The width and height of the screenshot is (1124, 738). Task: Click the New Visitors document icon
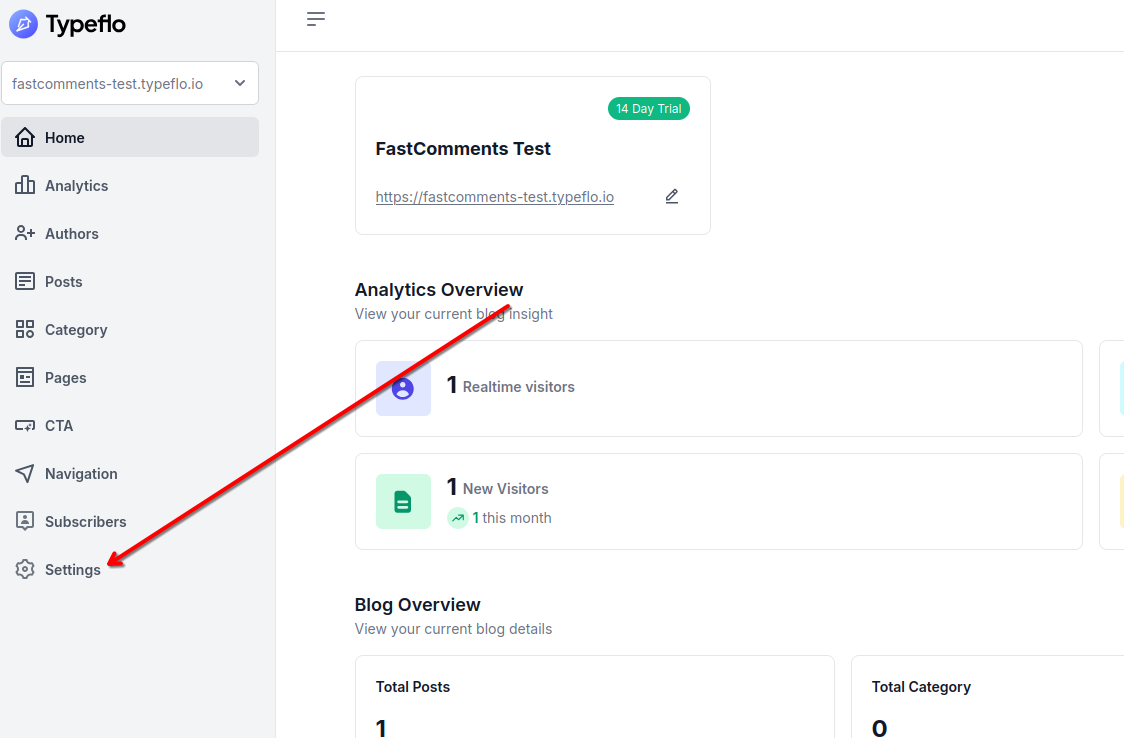pos(403,502)
